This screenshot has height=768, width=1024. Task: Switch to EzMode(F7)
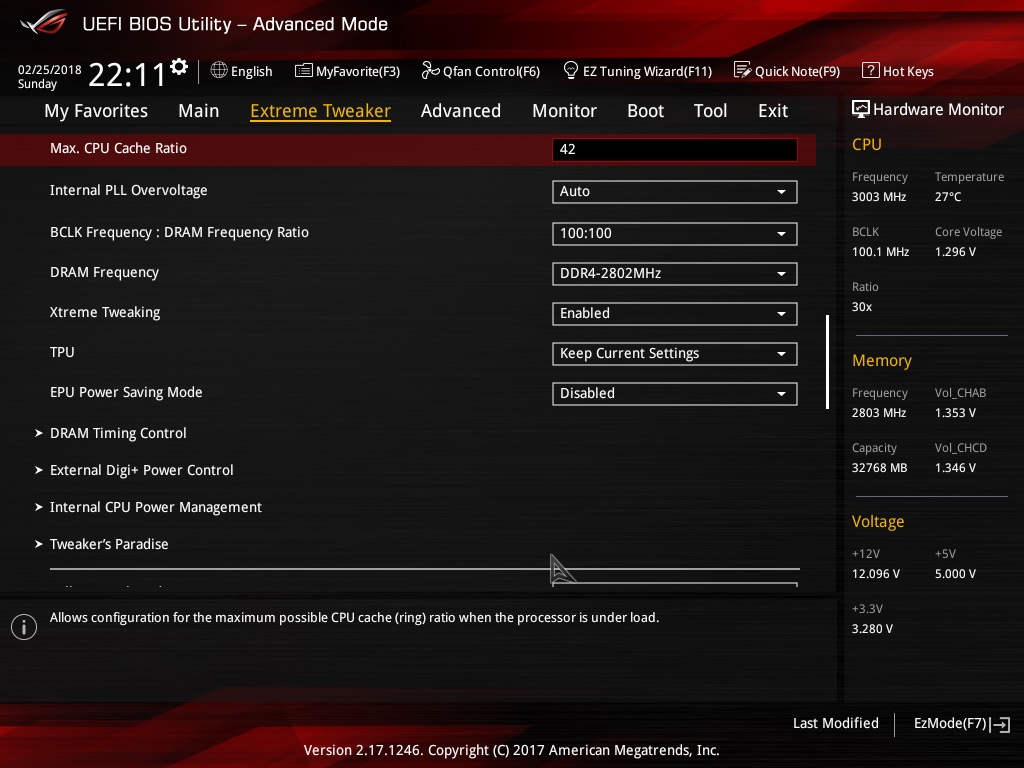tap(962, 724)
